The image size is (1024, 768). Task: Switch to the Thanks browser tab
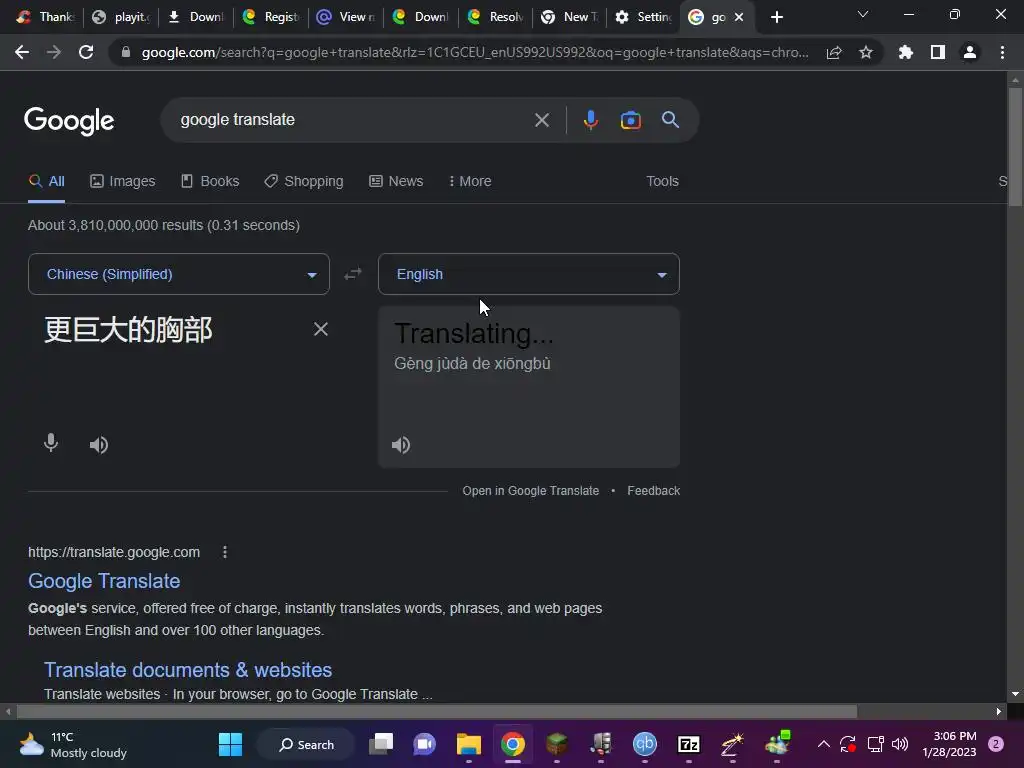[46, 17]
